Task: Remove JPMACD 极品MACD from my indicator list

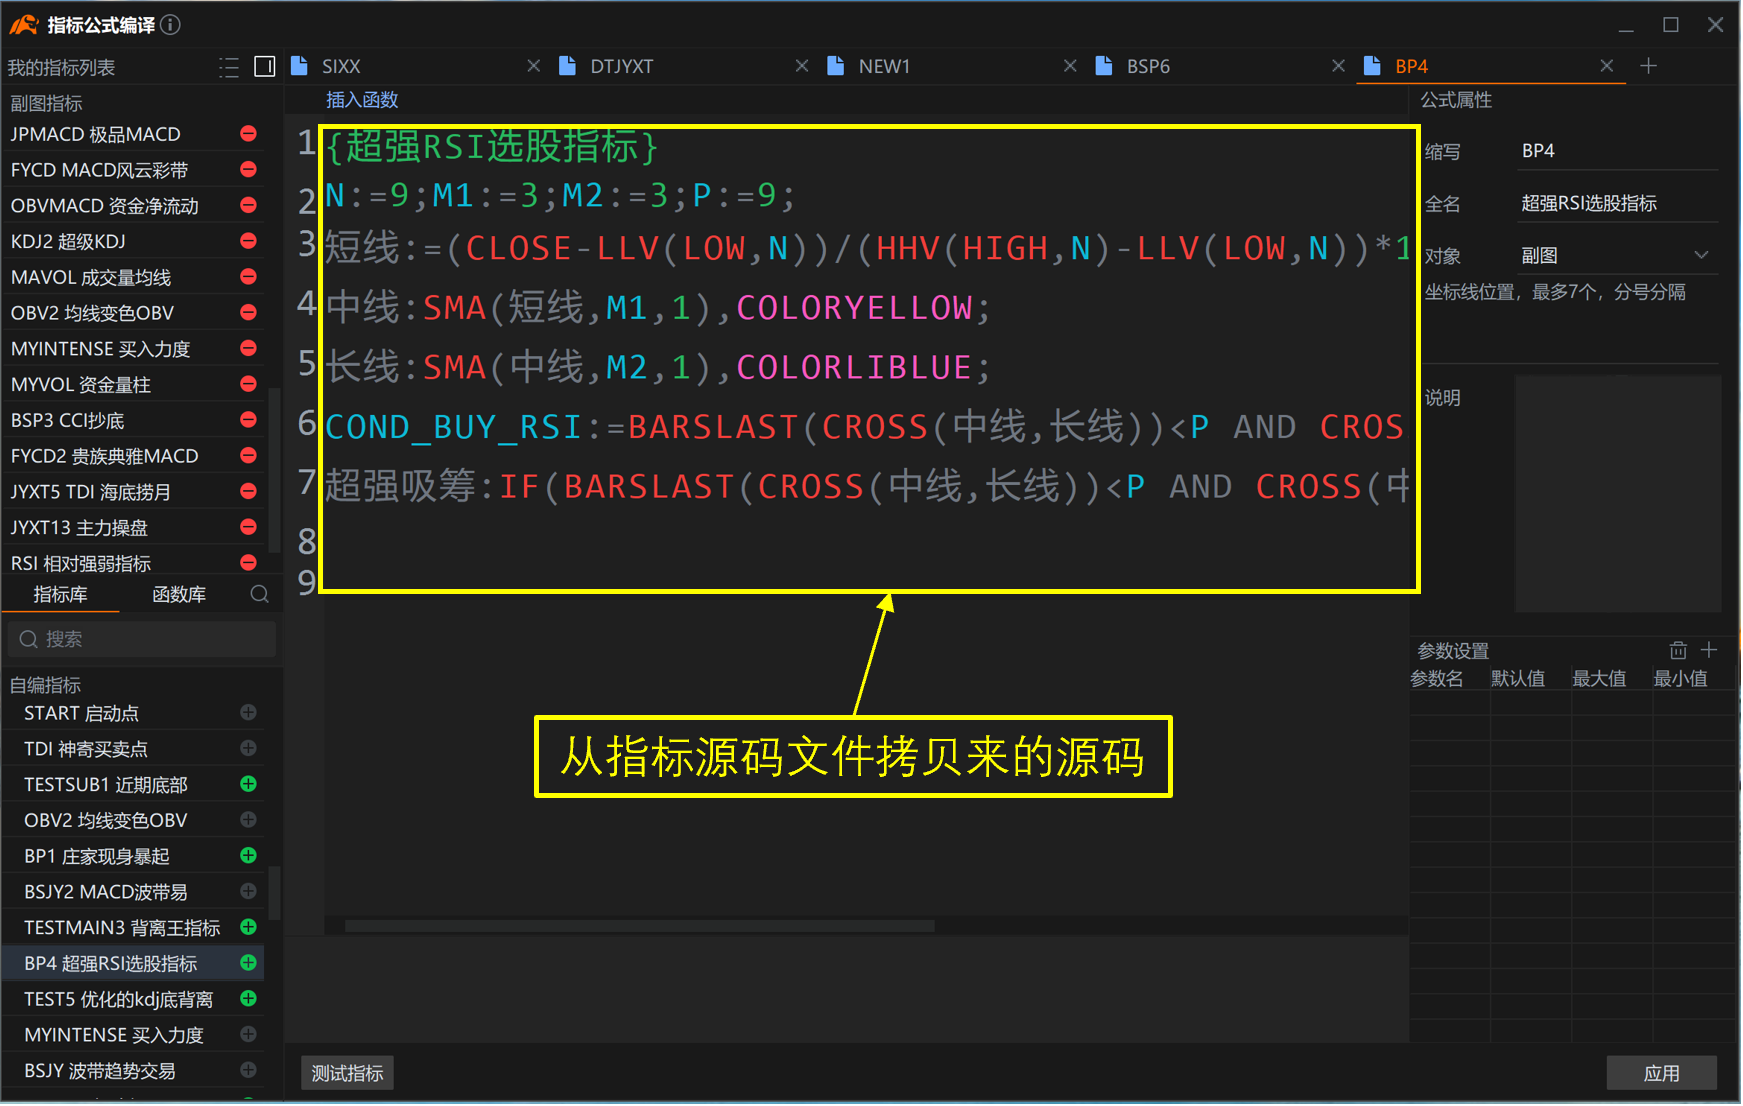Action: pos(248,134)
